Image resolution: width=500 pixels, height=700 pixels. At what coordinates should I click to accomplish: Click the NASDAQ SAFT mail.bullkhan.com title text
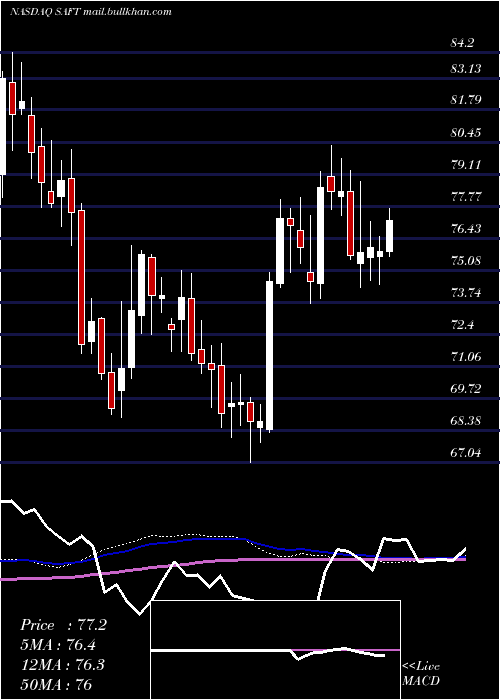pyautogui.click(x=91, y=12)
